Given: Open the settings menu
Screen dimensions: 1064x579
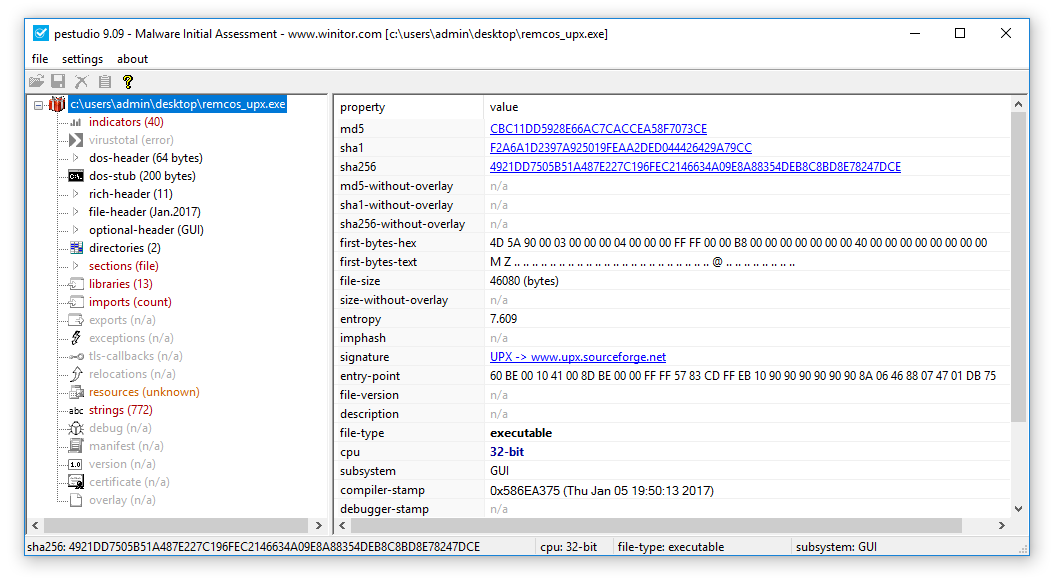Looking at the screenshot, I should [82, 59].
